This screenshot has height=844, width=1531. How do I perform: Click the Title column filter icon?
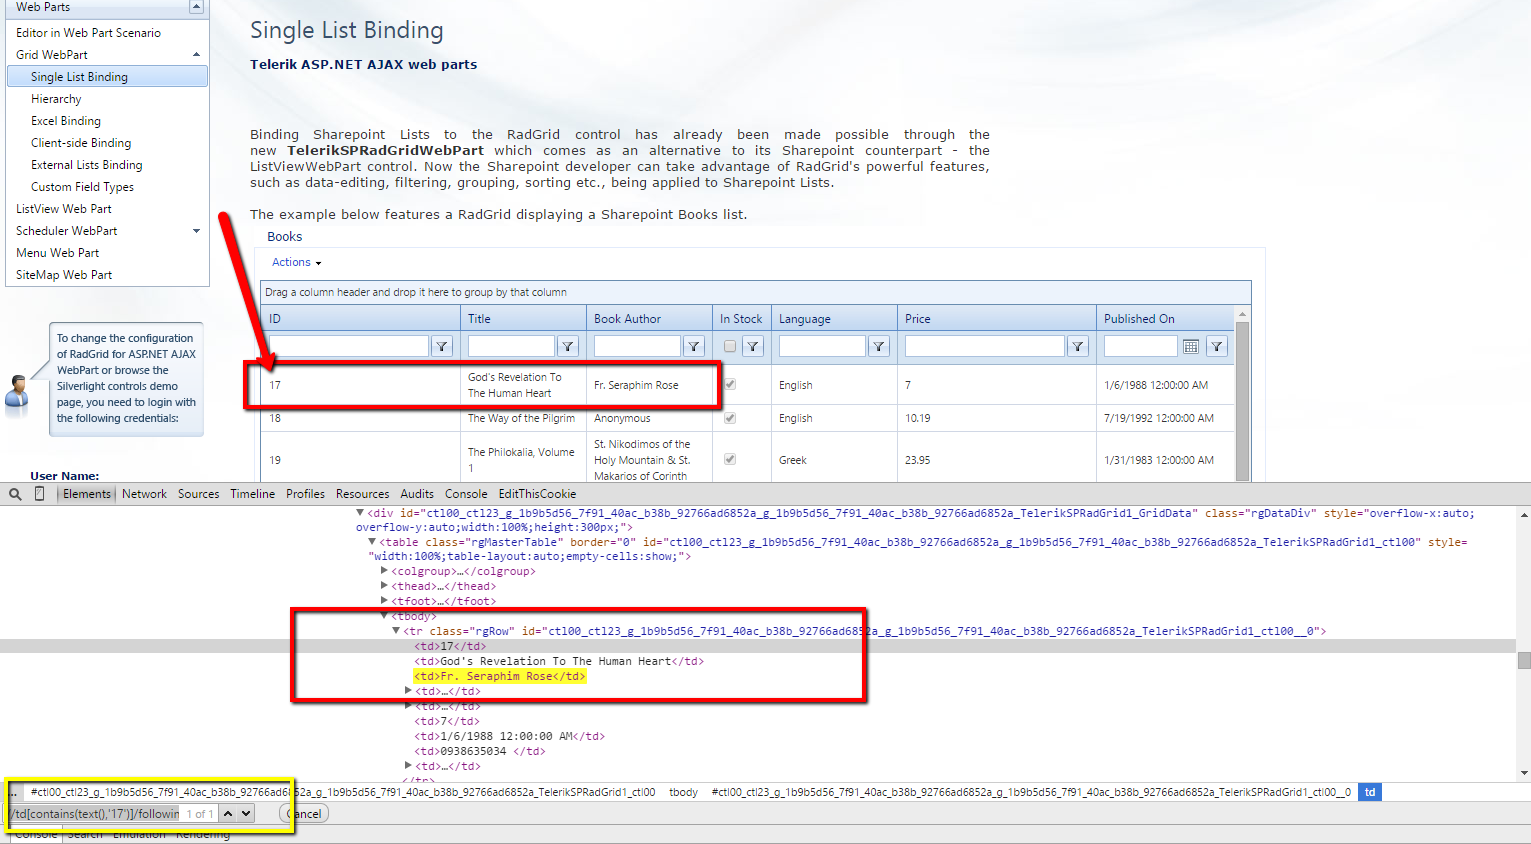pos(568,346)
